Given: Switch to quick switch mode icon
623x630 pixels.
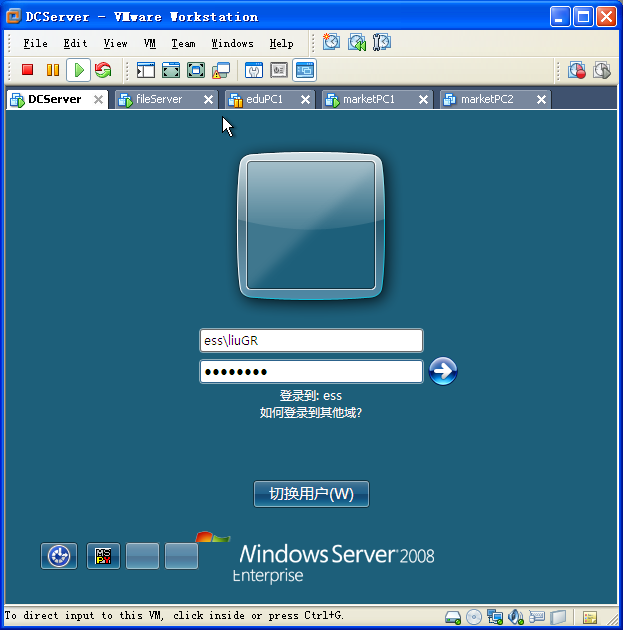Looking at the screenshot, I should pyautogui.click(x=171, y=70).
